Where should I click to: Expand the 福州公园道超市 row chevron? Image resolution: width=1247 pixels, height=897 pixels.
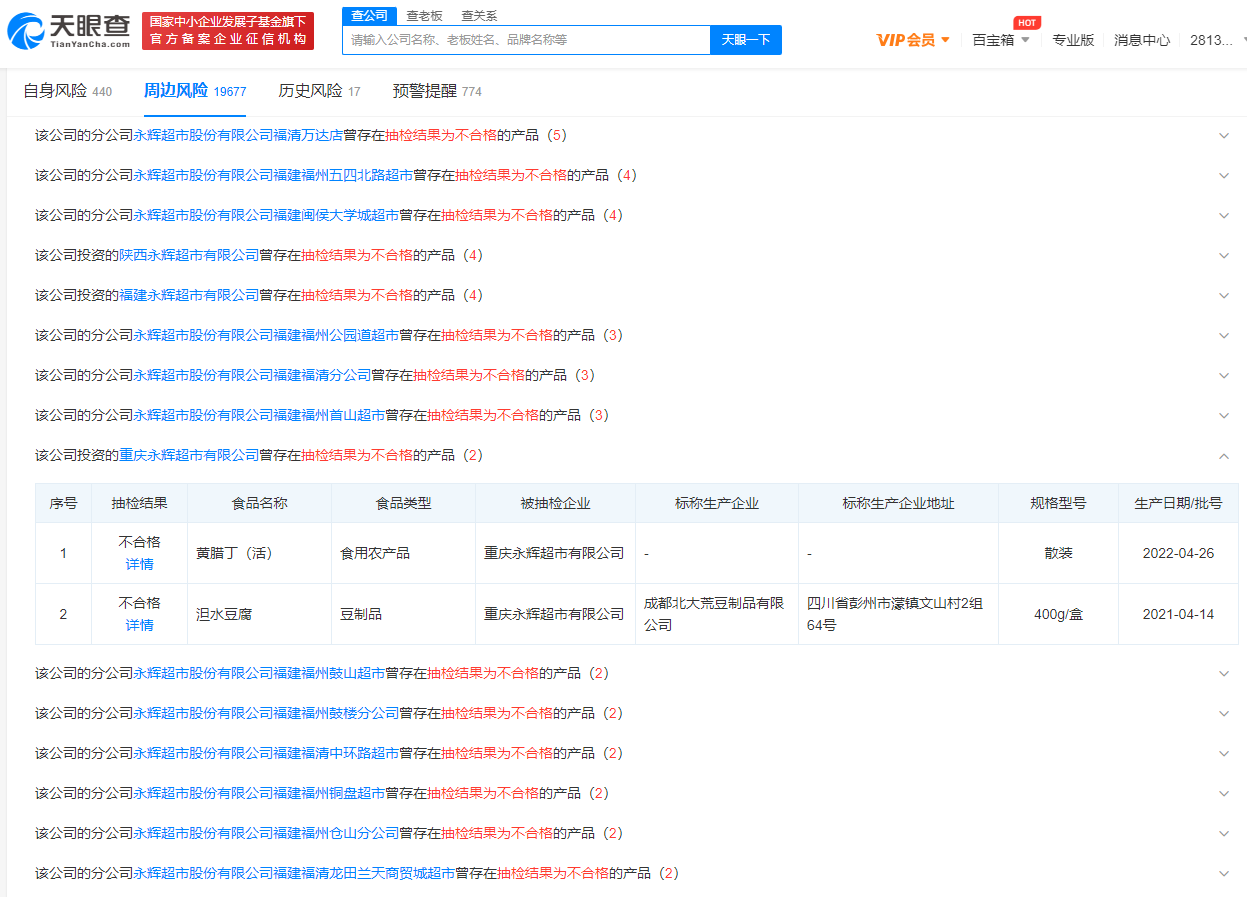1224,335
